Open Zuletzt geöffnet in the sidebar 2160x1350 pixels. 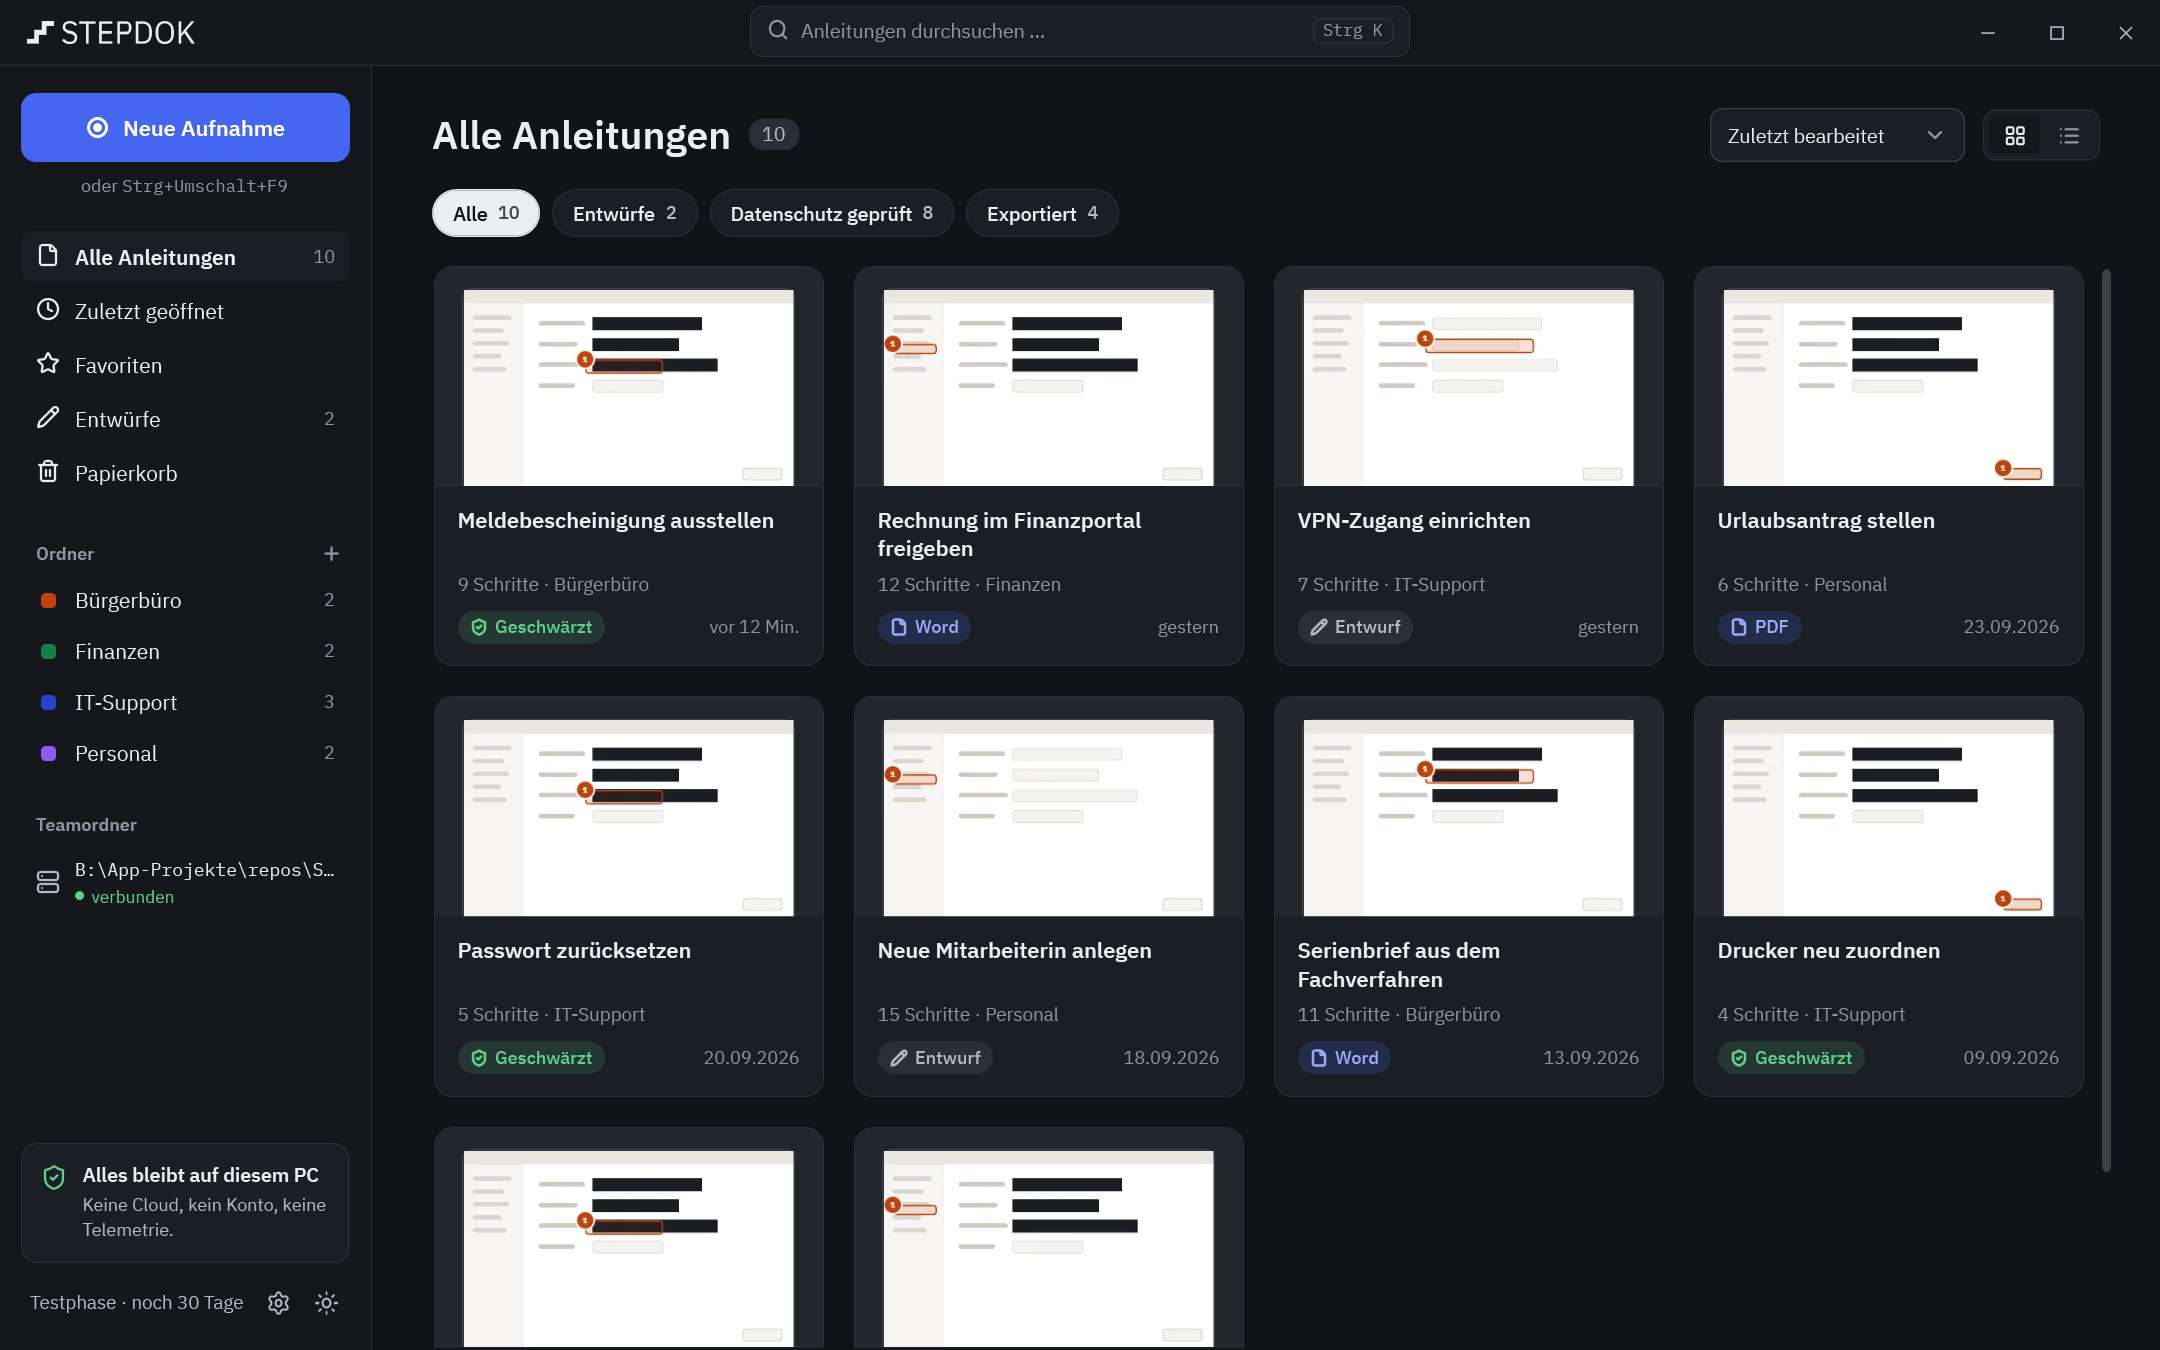tap(185, 311)
